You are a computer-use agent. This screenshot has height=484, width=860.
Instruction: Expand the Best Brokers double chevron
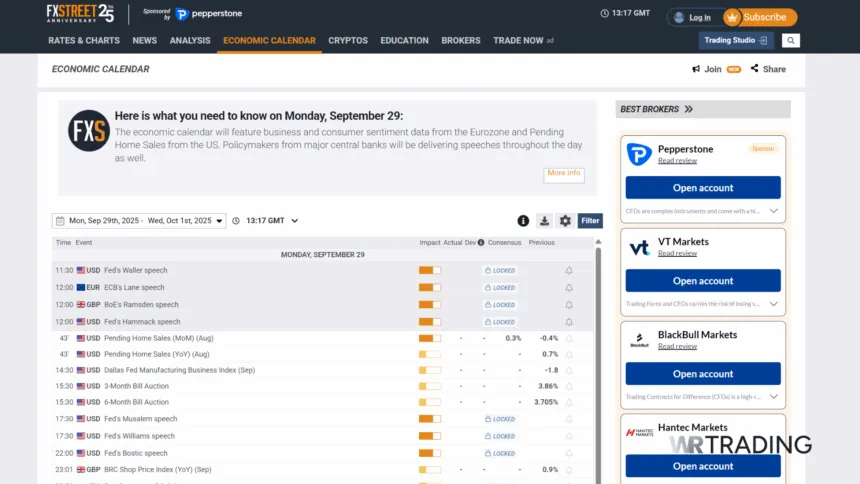tap(688, 109)
